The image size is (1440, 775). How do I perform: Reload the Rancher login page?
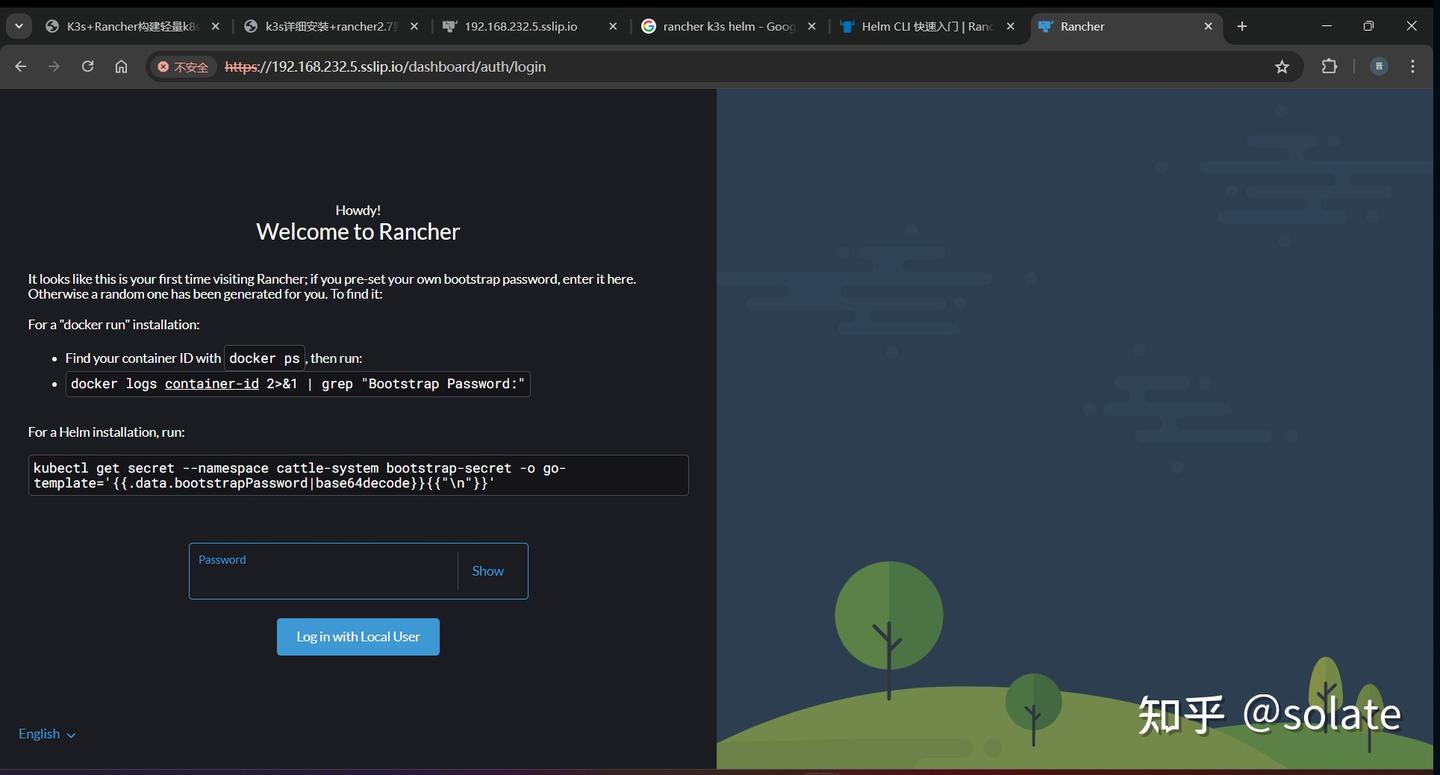tap(88, 67)
